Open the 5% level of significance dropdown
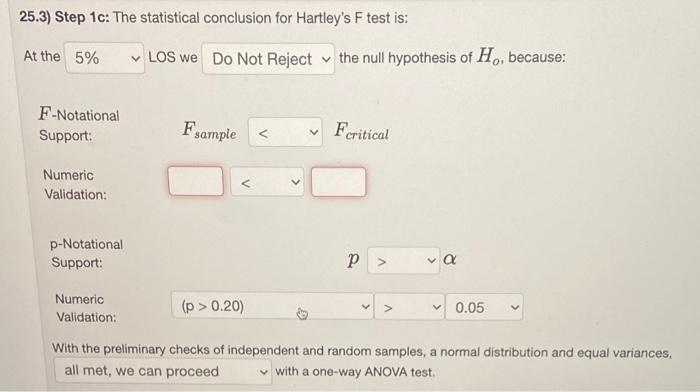 click(104, 58)
